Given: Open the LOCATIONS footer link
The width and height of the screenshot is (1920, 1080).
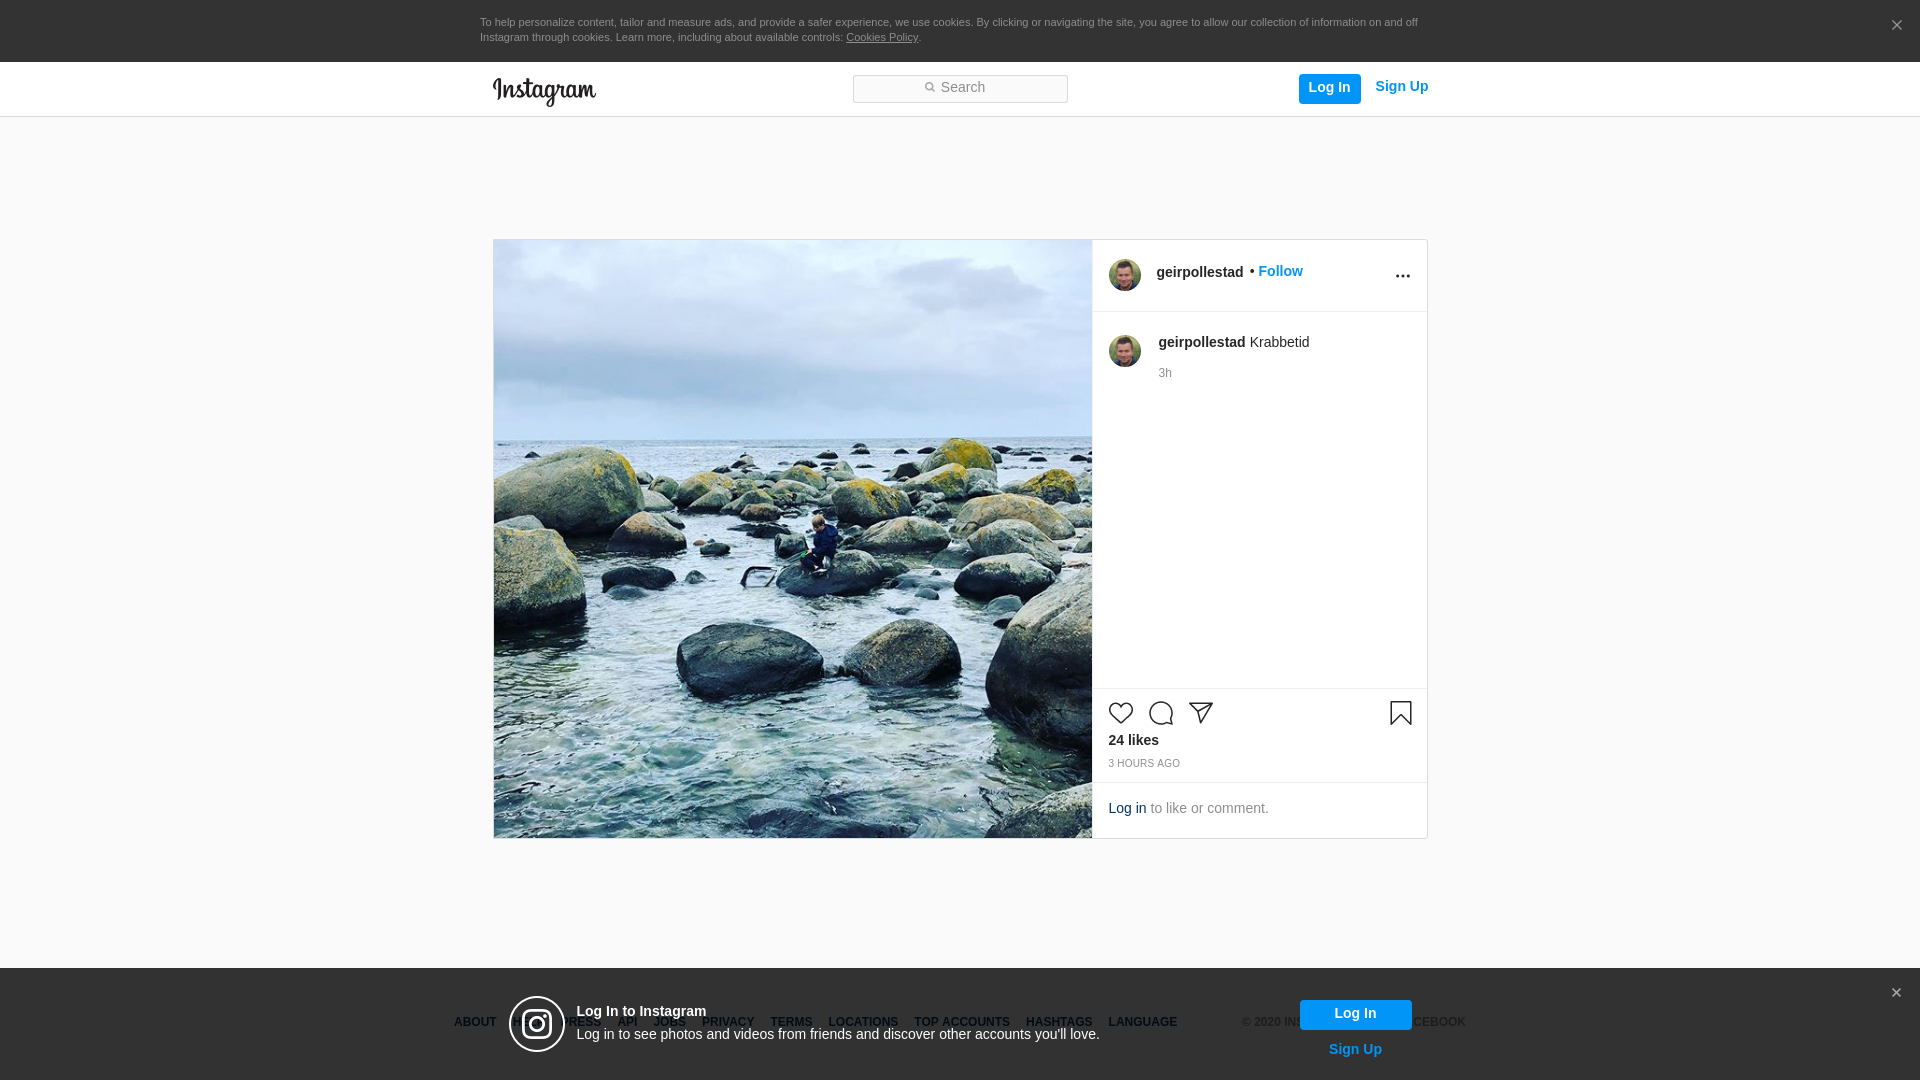Looking at the screenshot, I should [862, 1022].
